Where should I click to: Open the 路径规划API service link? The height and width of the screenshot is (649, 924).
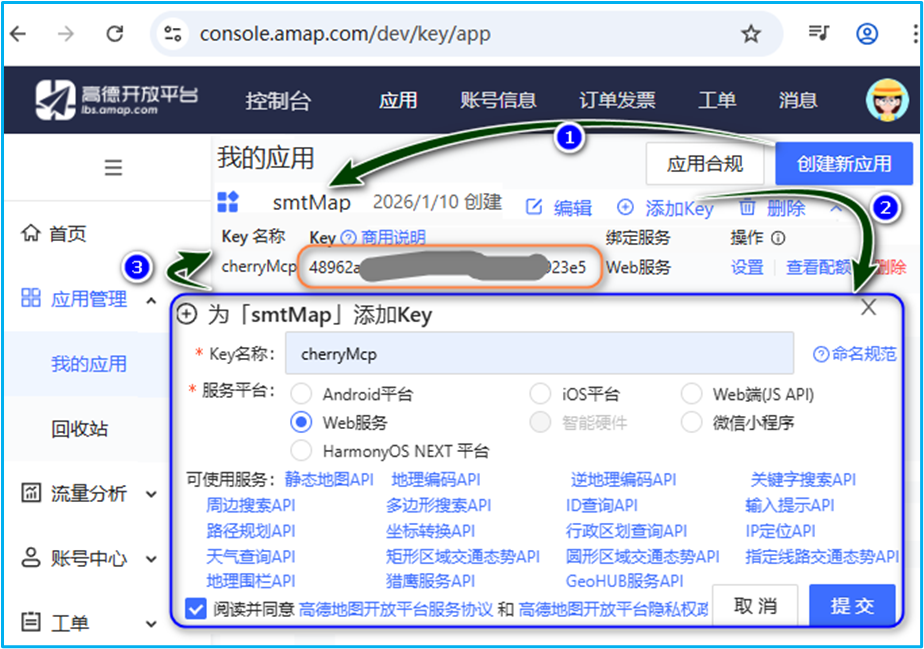[x=251, y=531]
